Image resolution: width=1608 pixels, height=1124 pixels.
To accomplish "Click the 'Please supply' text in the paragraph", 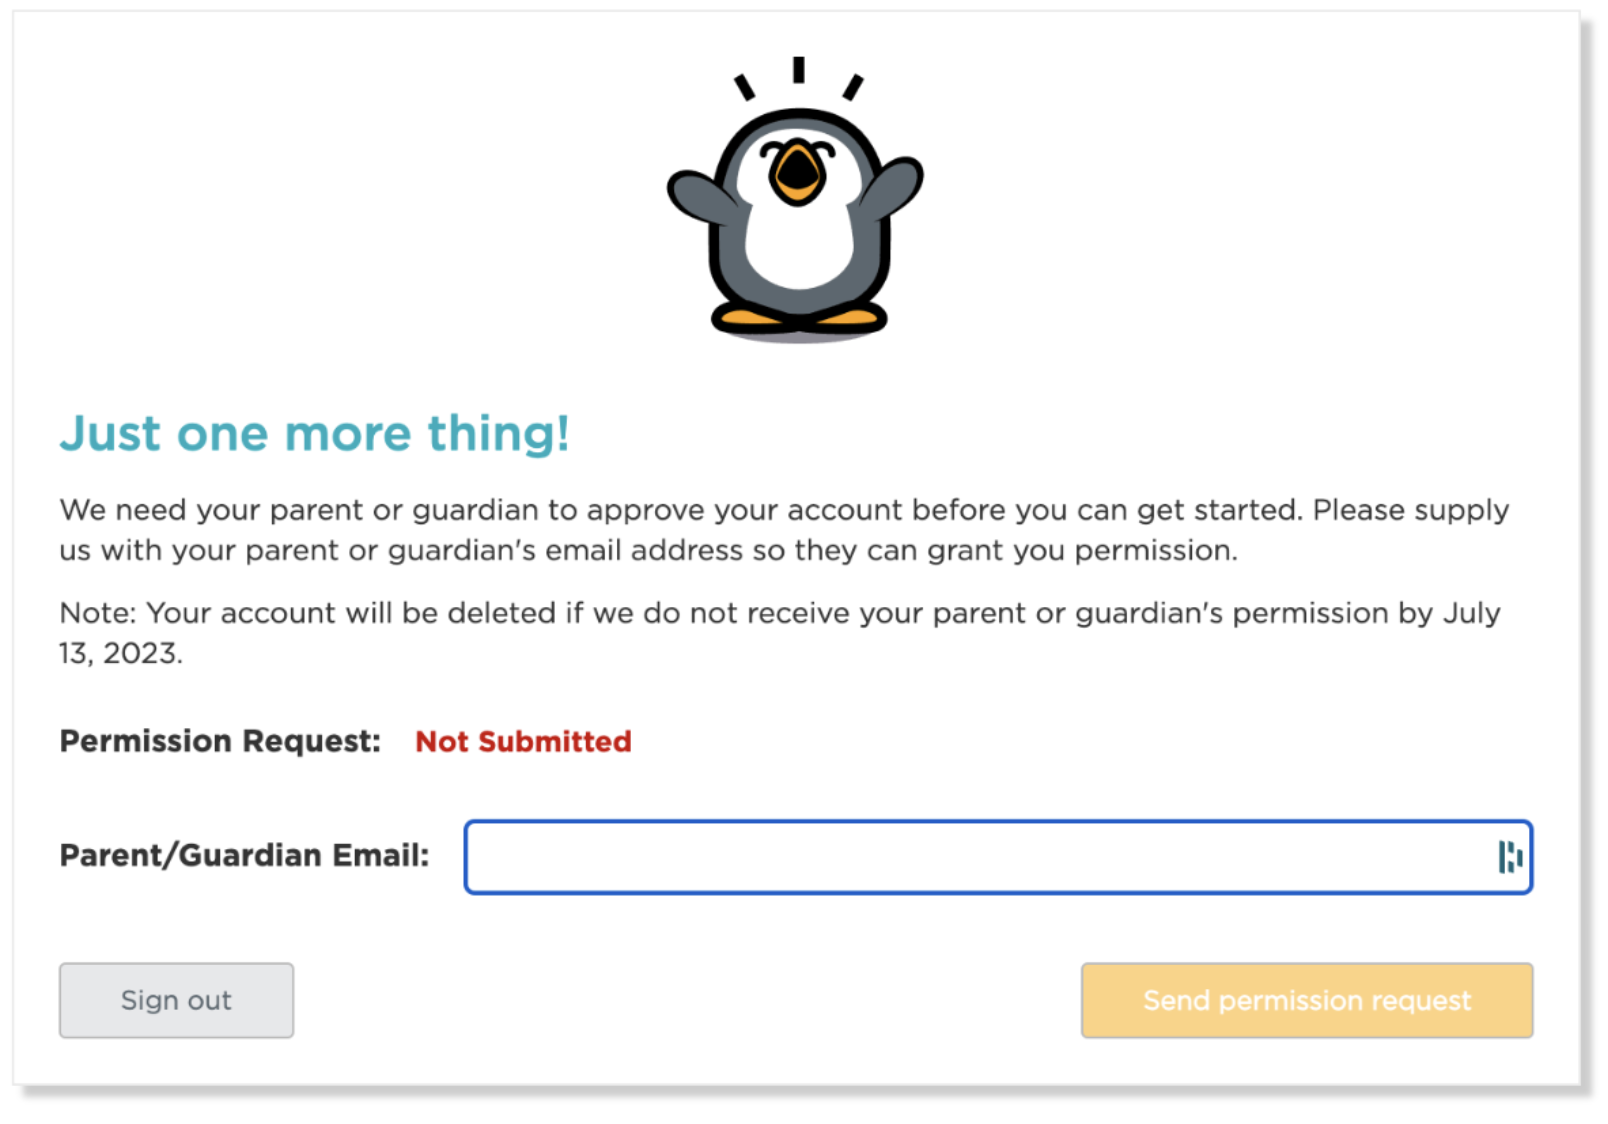I will [x=1410, y=511].
